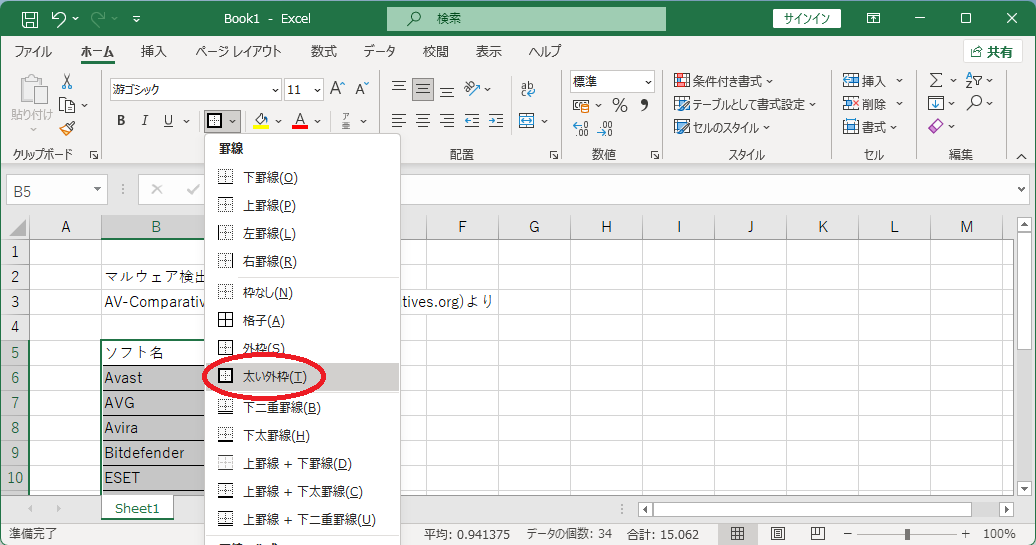Switch to the ページ レイアウト tab
This screenshot has width=1036, height=545.
(239, 52)
